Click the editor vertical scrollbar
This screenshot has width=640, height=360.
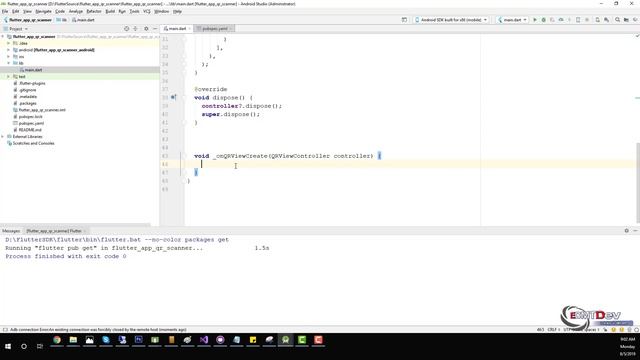pyautogui.click(x=638, y=183)
